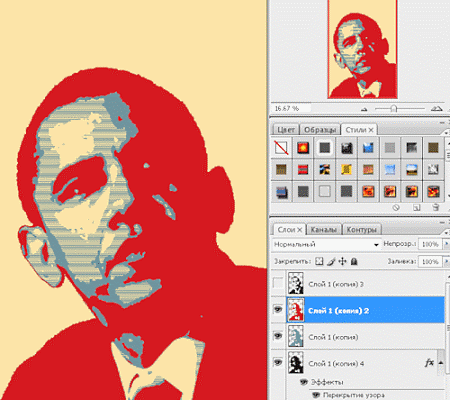Image resolution: width=450 pixels, height=400 pixels.
Task: Click the Заливка 100% fill field
Action: tap(430, 262)
